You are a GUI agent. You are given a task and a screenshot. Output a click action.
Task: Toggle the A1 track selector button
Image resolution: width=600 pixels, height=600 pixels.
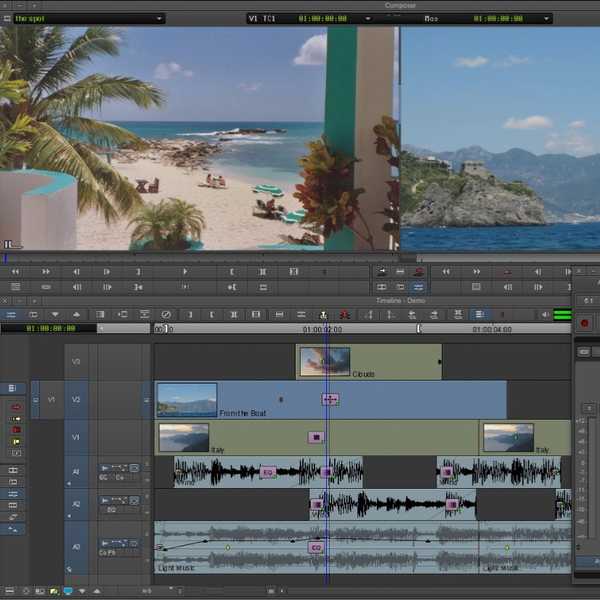74,471
